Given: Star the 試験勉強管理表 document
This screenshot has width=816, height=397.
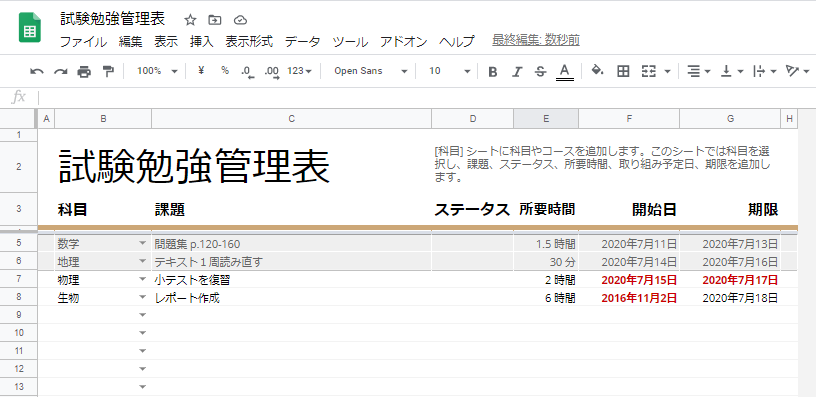Looking at the screenshot, I should [x=190, y=20].
